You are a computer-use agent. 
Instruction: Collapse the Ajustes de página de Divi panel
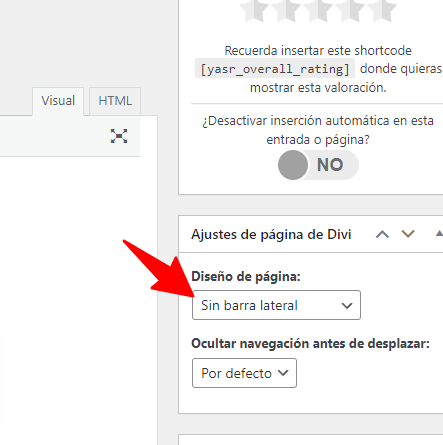click(439, 234)
